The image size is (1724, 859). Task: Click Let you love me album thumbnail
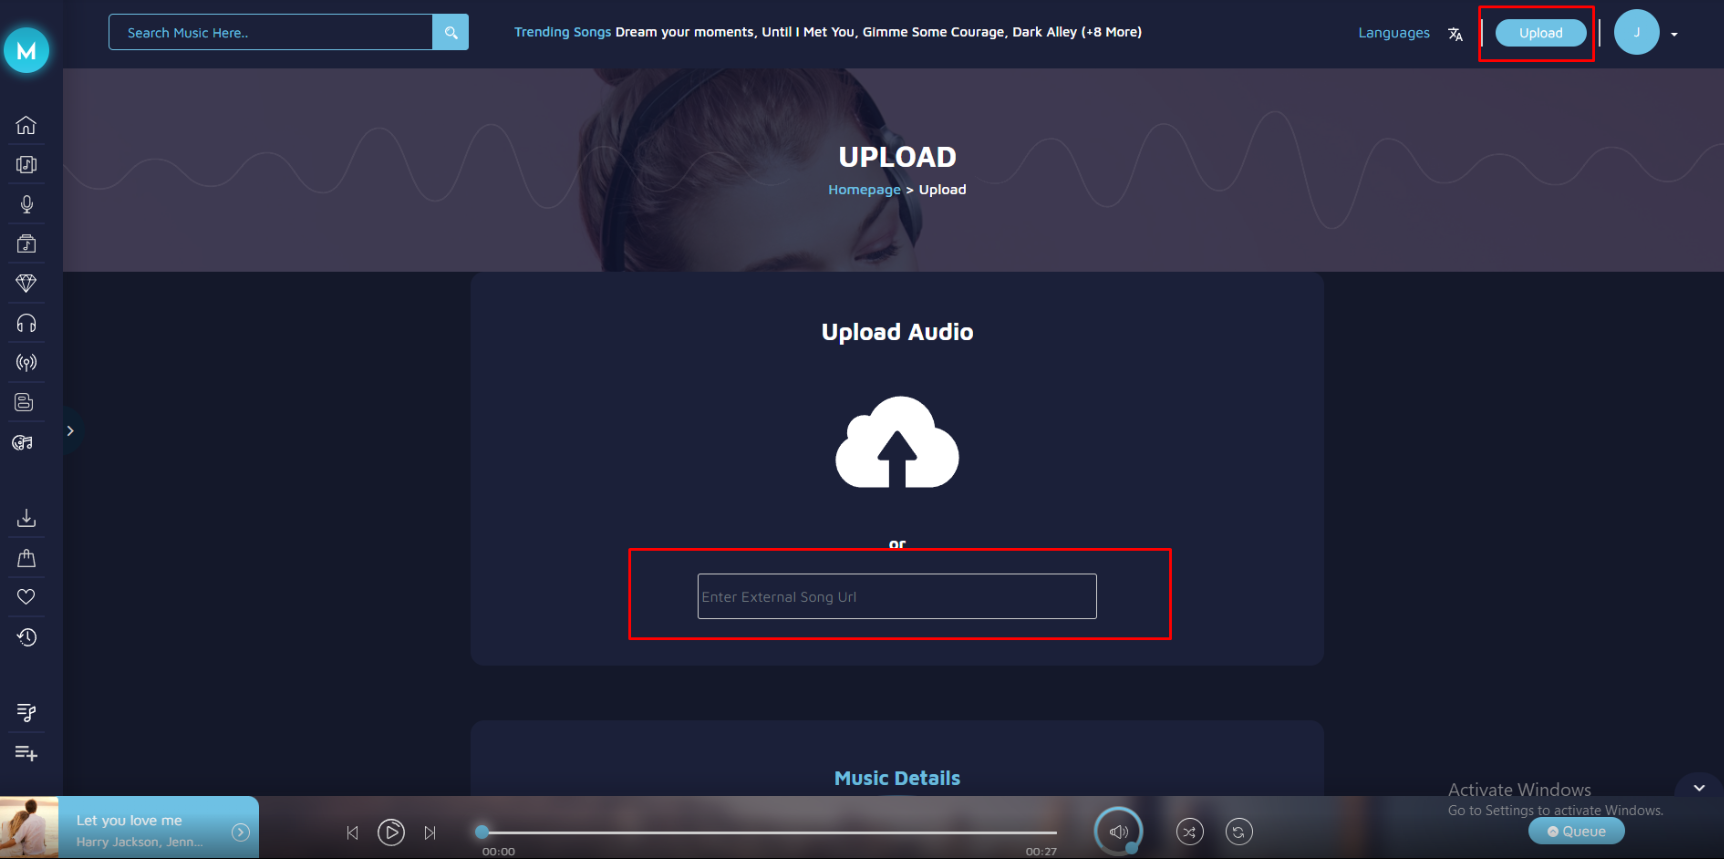[x=29, y=827]
